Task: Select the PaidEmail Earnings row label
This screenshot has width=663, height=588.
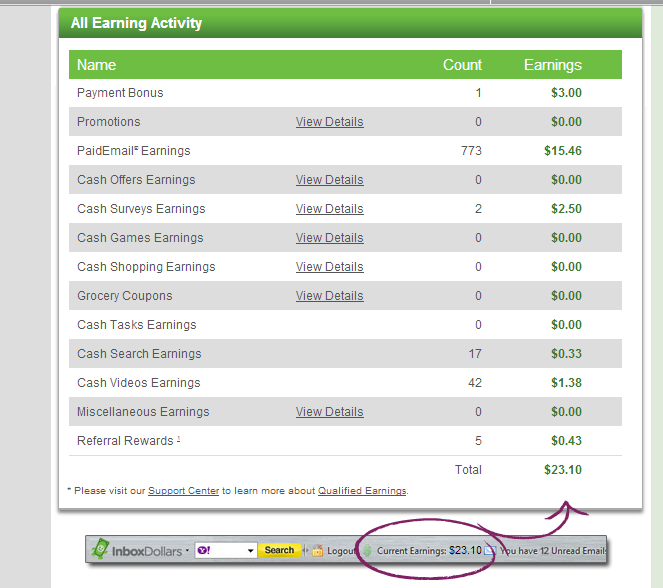Action: (x=134, y=151)
